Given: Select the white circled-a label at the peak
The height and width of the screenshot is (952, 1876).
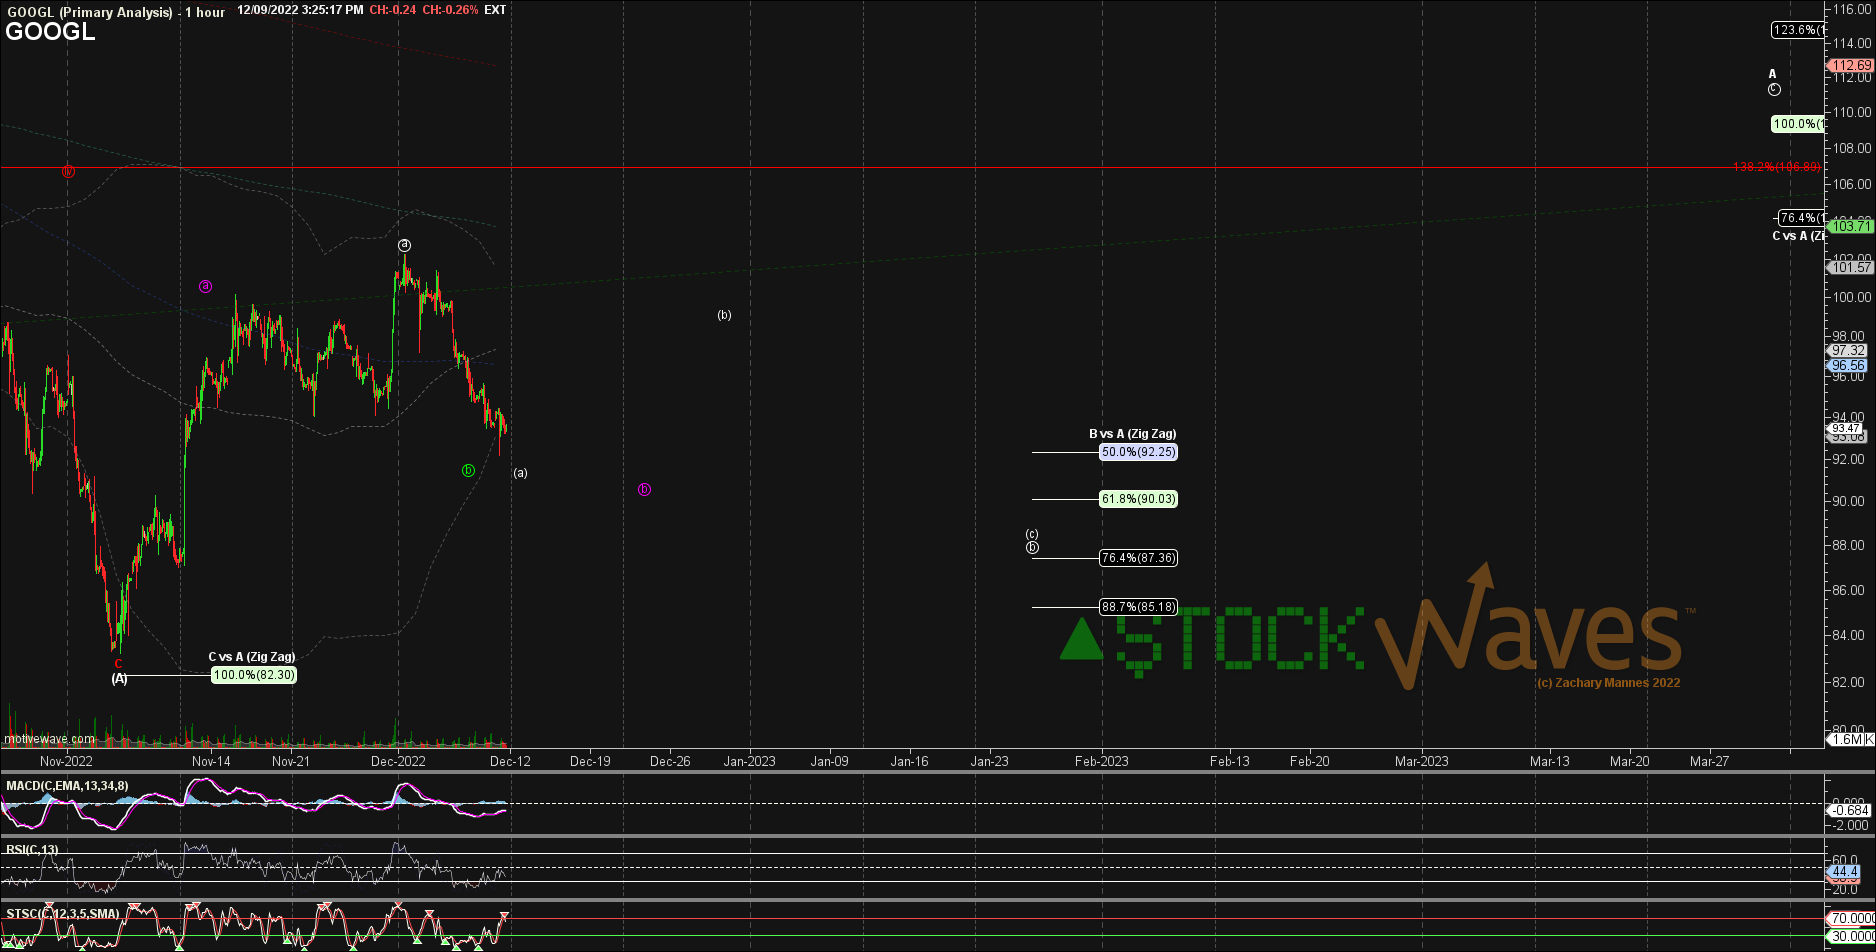Looking at the screenshot, I should coord(404,245).
